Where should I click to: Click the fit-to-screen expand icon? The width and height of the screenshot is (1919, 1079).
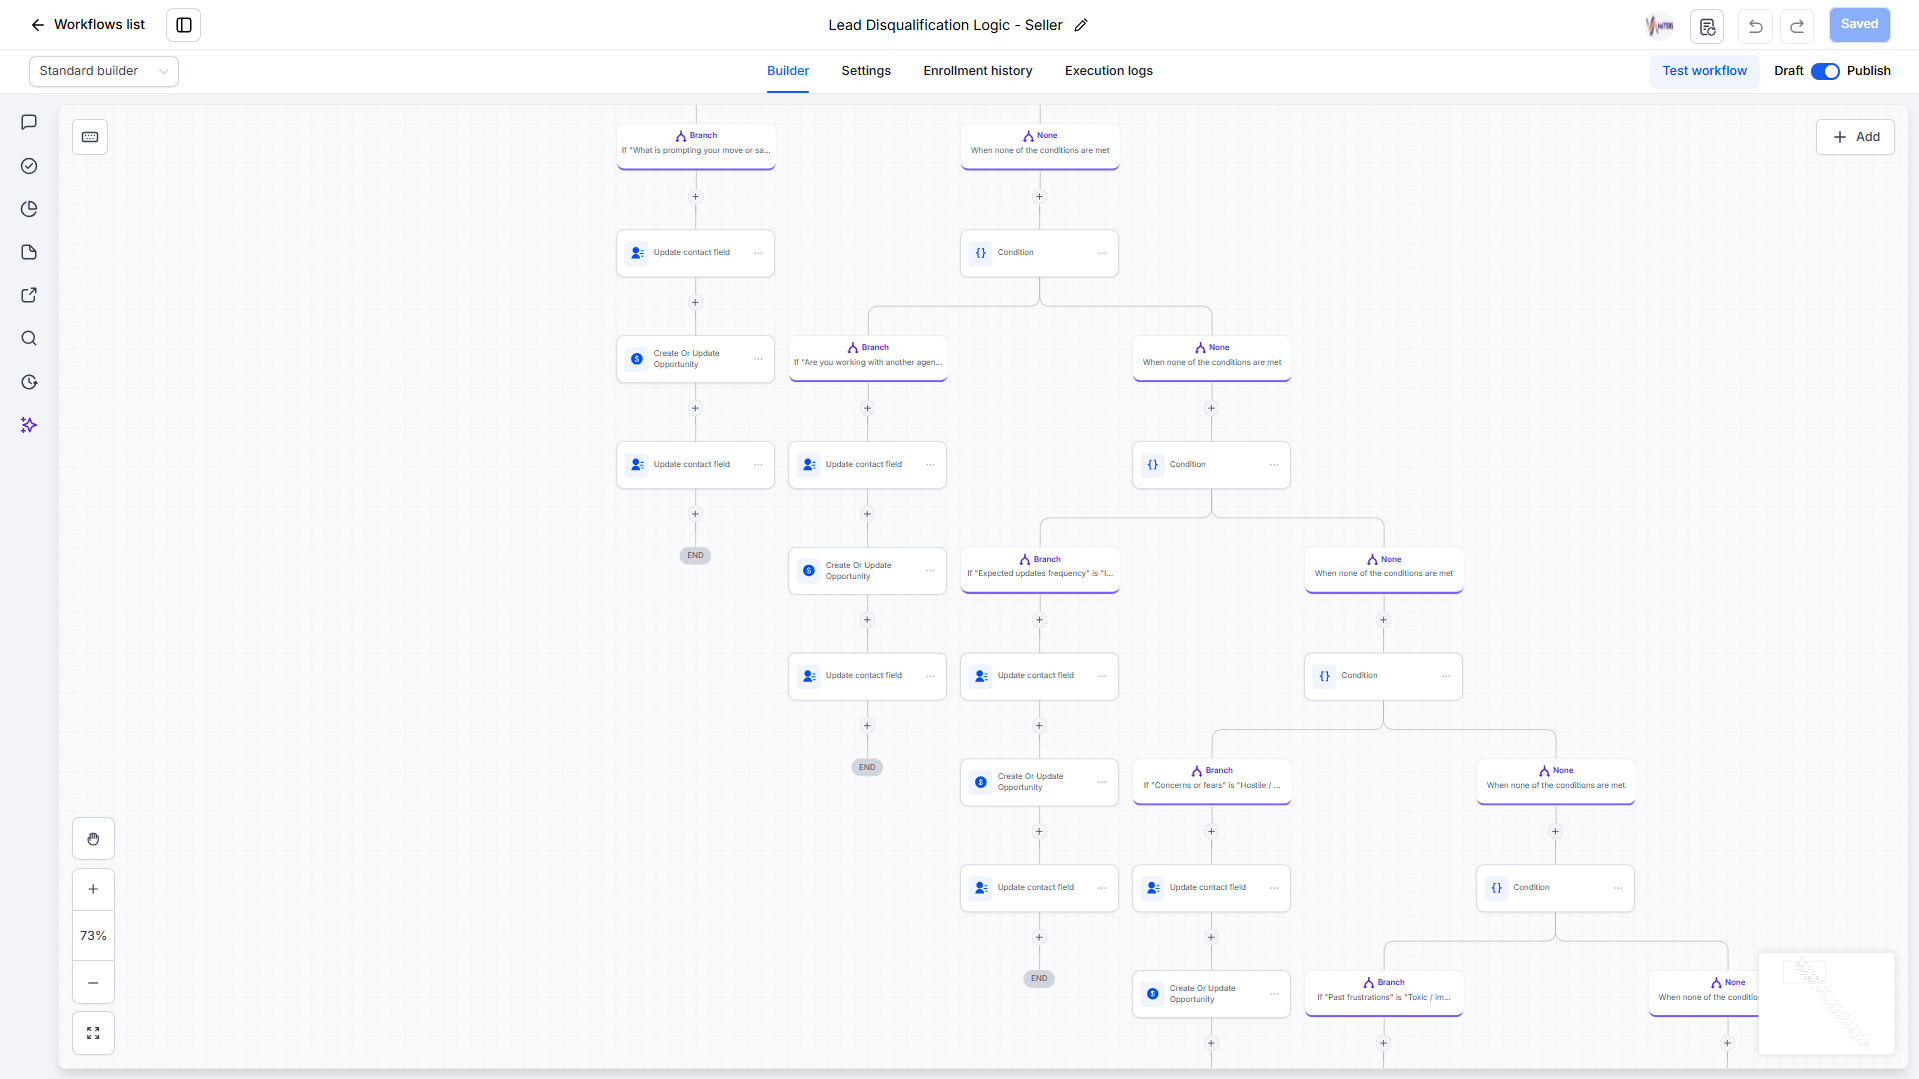93,1033
